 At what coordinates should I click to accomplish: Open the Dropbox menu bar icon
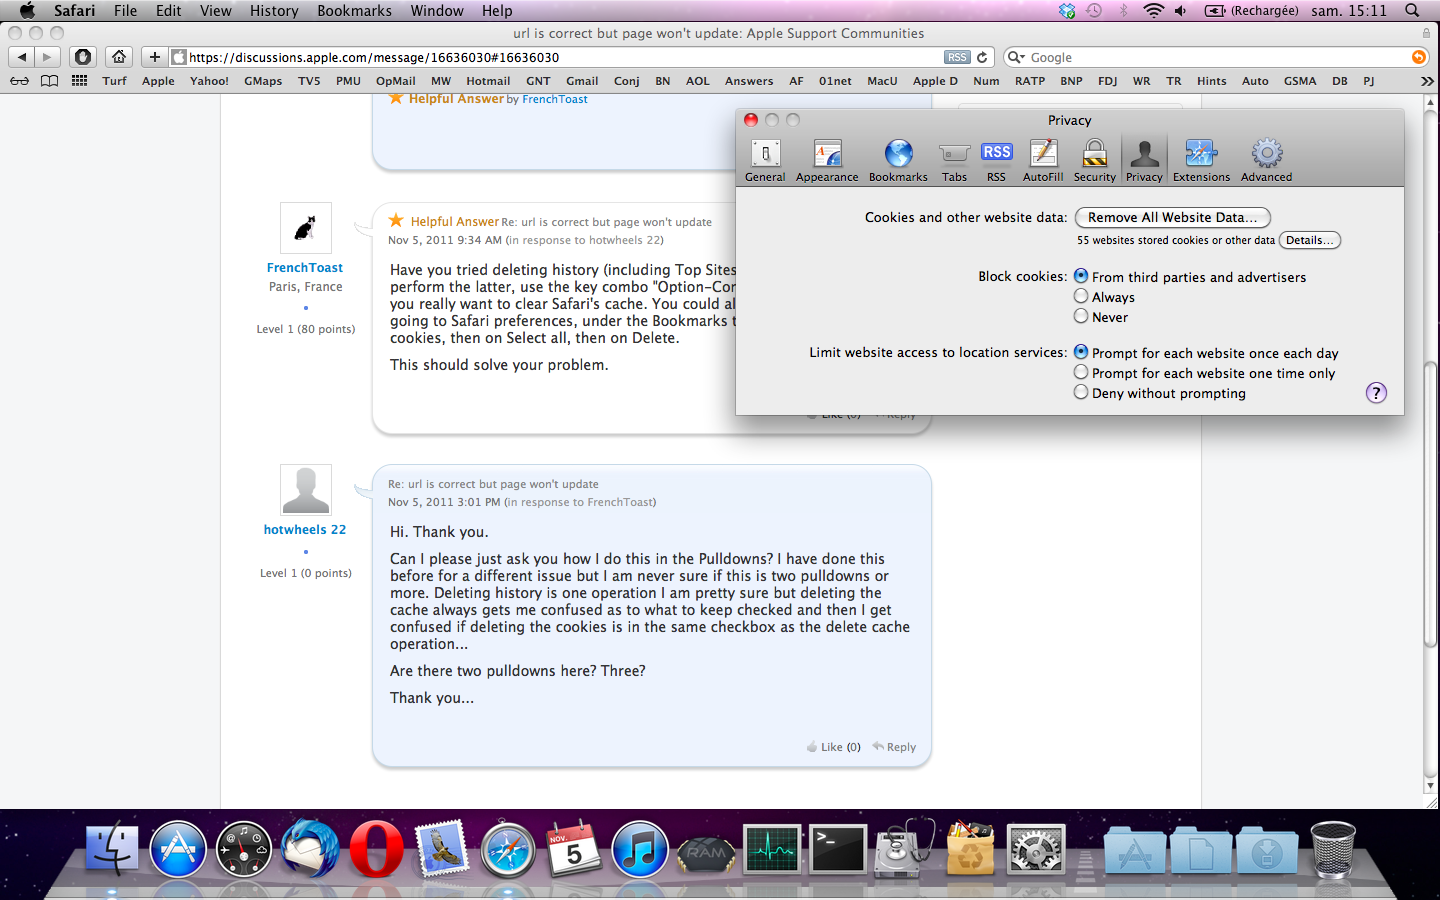[x=1067, y=11]
